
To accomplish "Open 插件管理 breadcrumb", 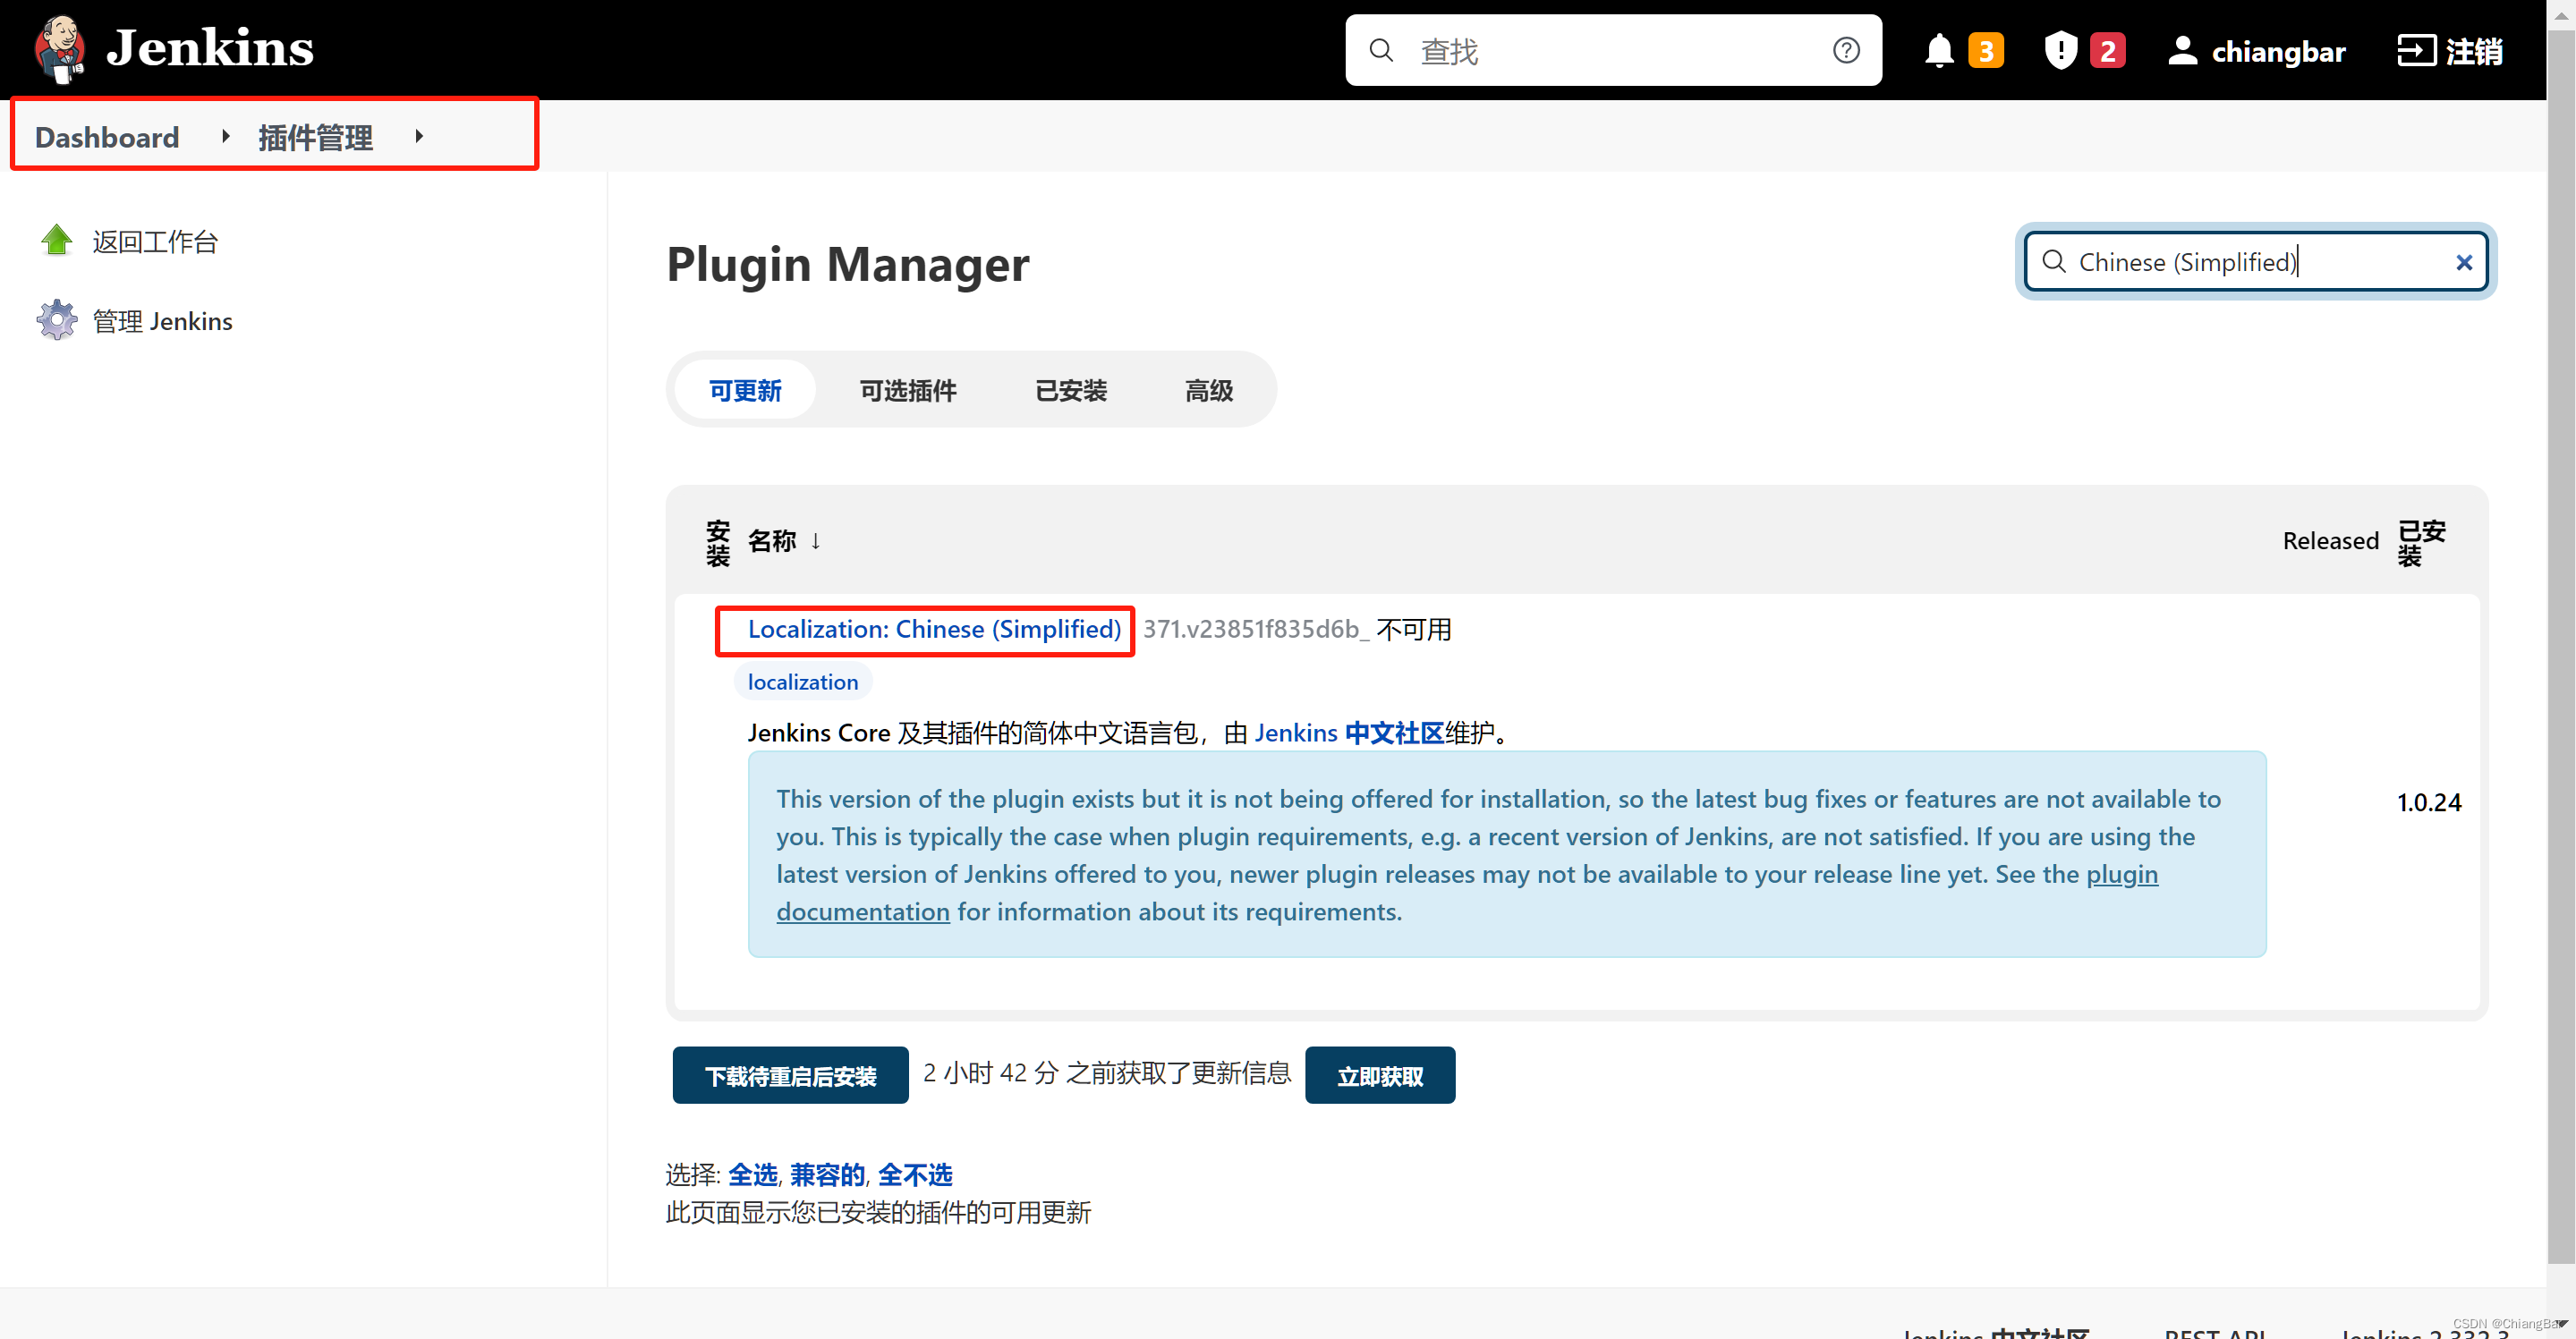I will (315, 137).
